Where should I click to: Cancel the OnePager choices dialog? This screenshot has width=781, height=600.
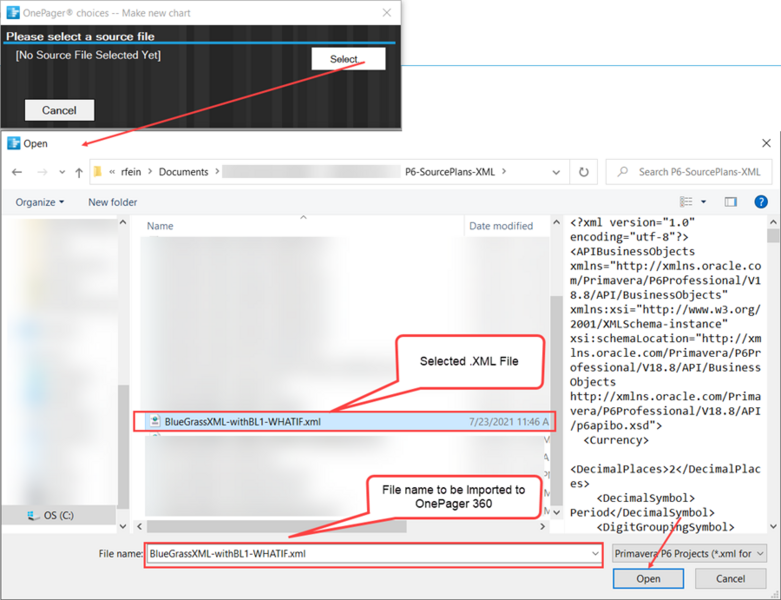click(x=59, y=110)
